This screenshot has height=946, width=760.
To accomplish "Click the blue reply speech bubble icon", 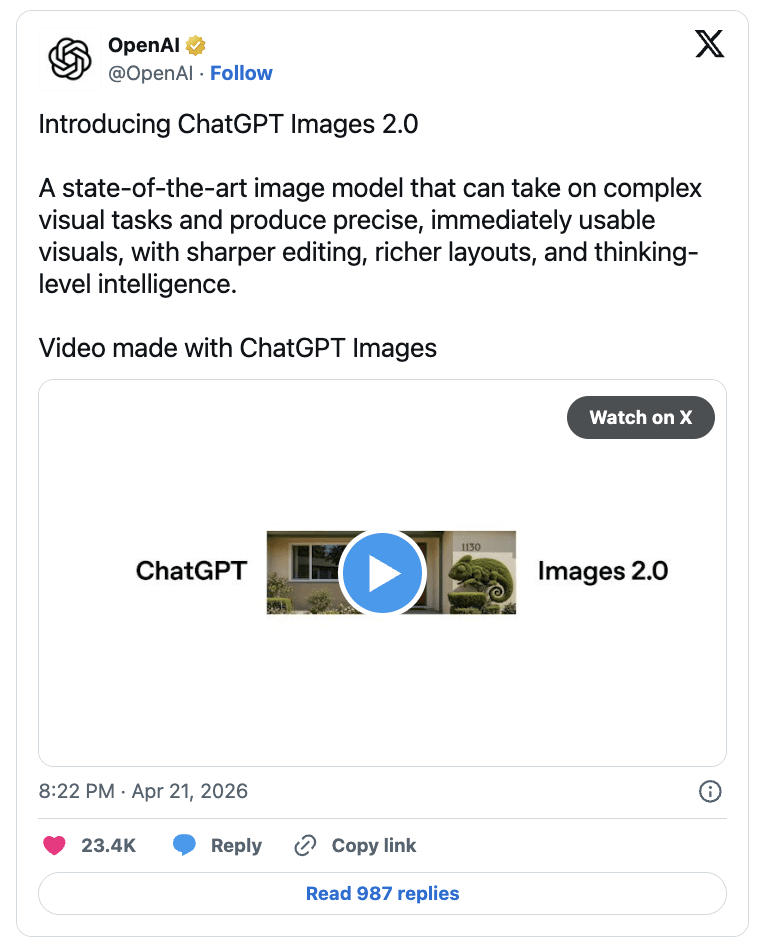I will click(184, 845).
